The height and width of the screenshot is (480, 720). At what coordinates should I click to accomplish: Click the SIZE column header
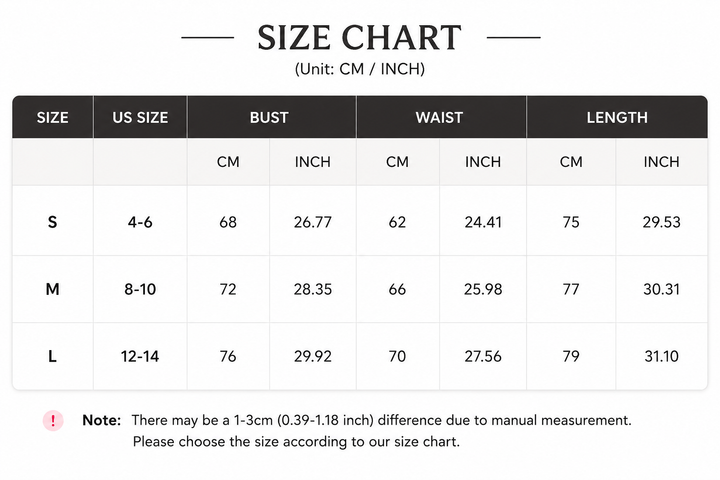tap(53, 118)
